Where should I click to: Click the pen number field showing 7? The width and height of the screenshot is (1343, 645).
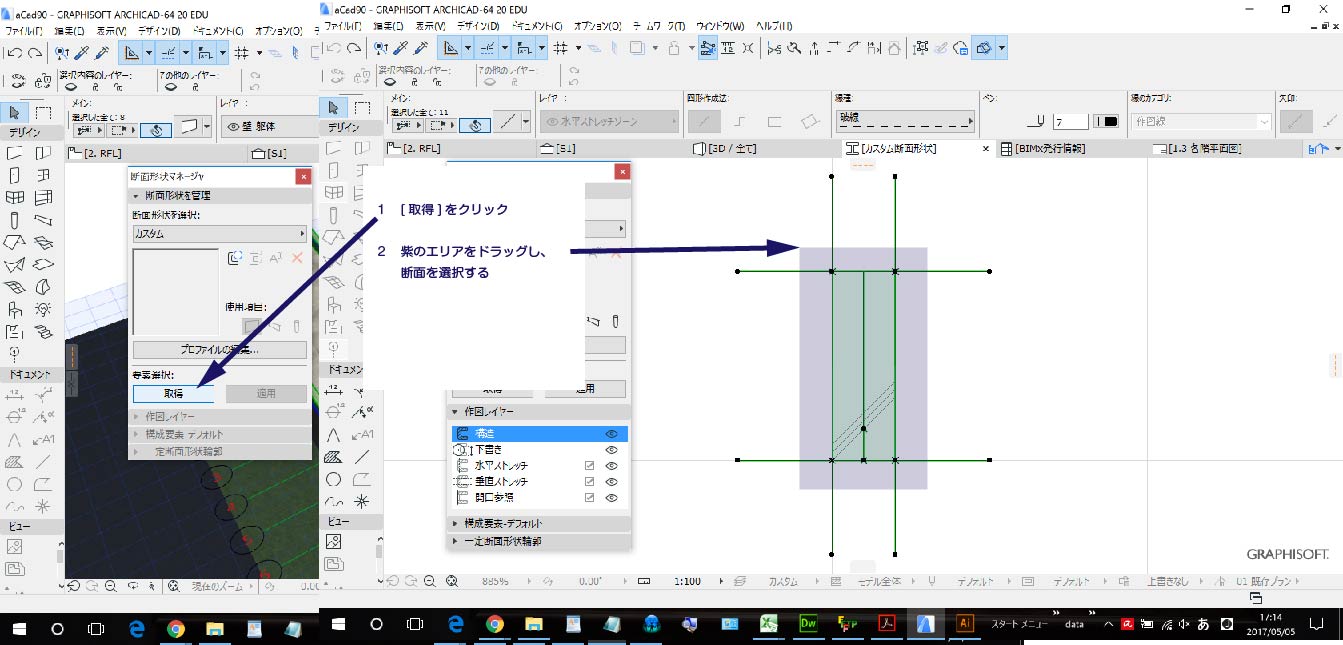point(1070,121)
